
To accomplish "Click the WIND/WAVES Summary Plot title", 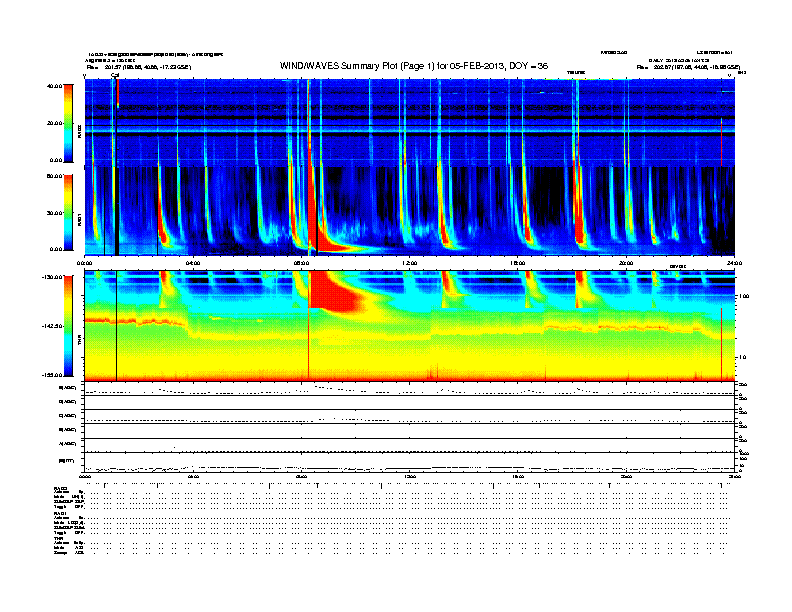I will tap(414, 66).
